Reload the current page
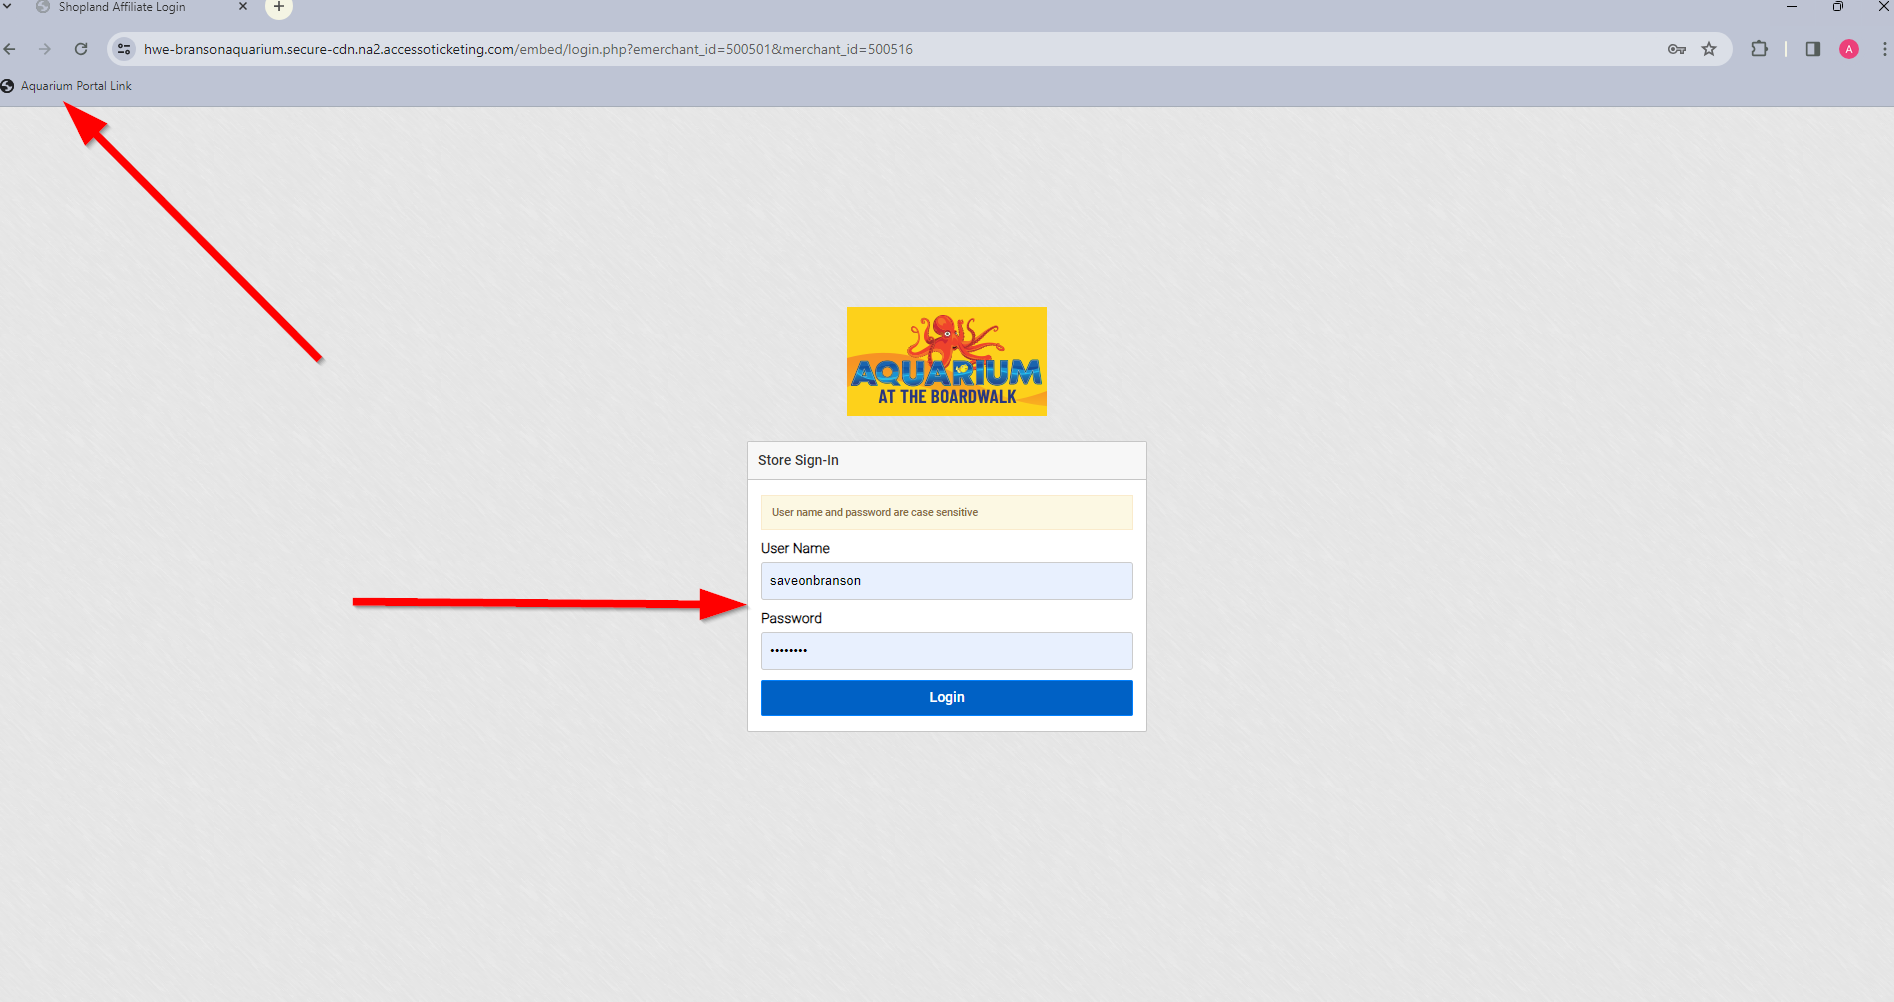Viewport: 1894px width, 1002px height. coord(81,49)
